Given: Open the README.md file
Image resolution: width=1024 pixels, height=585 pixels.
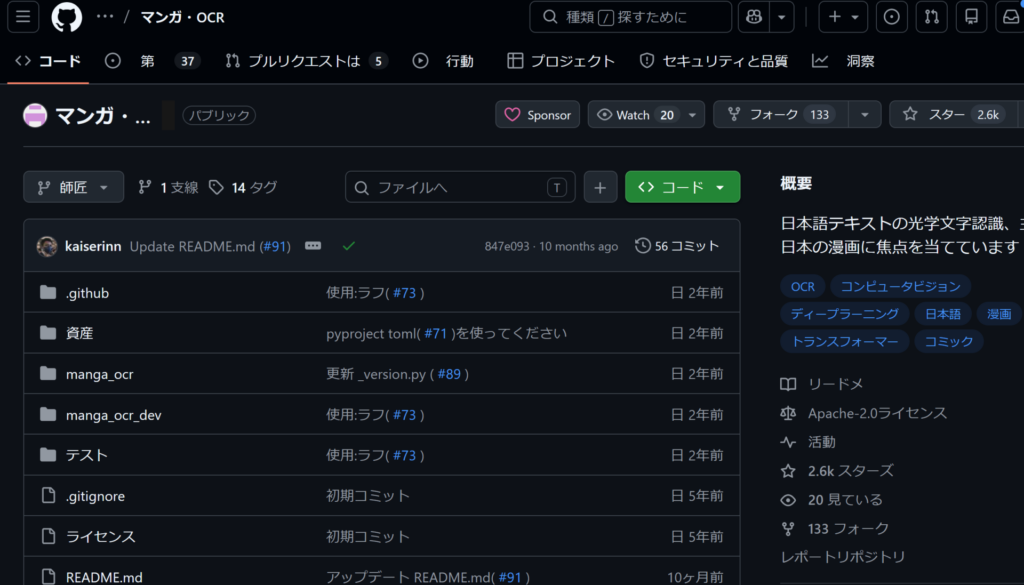Looking at the screenshot, I should 104,577.
